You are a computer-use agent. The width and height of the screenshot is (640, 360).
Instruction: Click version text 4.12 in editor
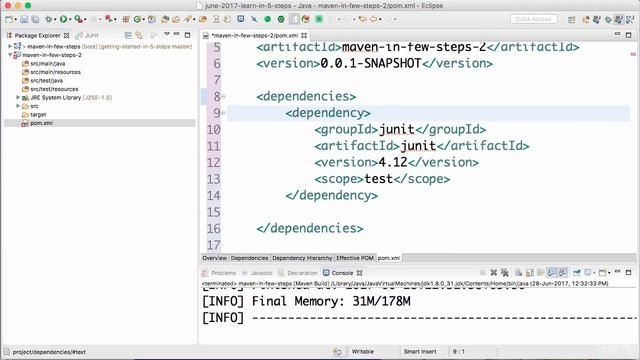(x=393, y=162)
